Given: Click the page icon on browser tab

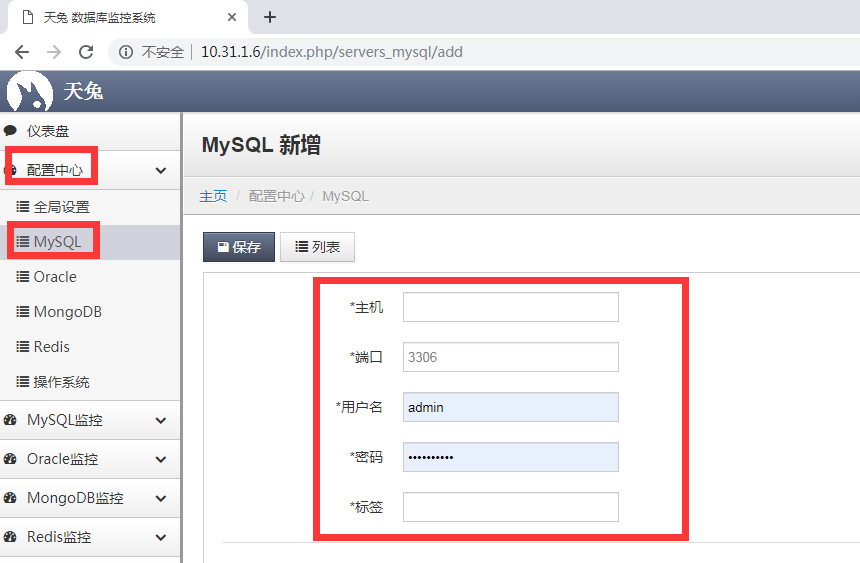Looking at the screenshot, I should coord(27,18).
